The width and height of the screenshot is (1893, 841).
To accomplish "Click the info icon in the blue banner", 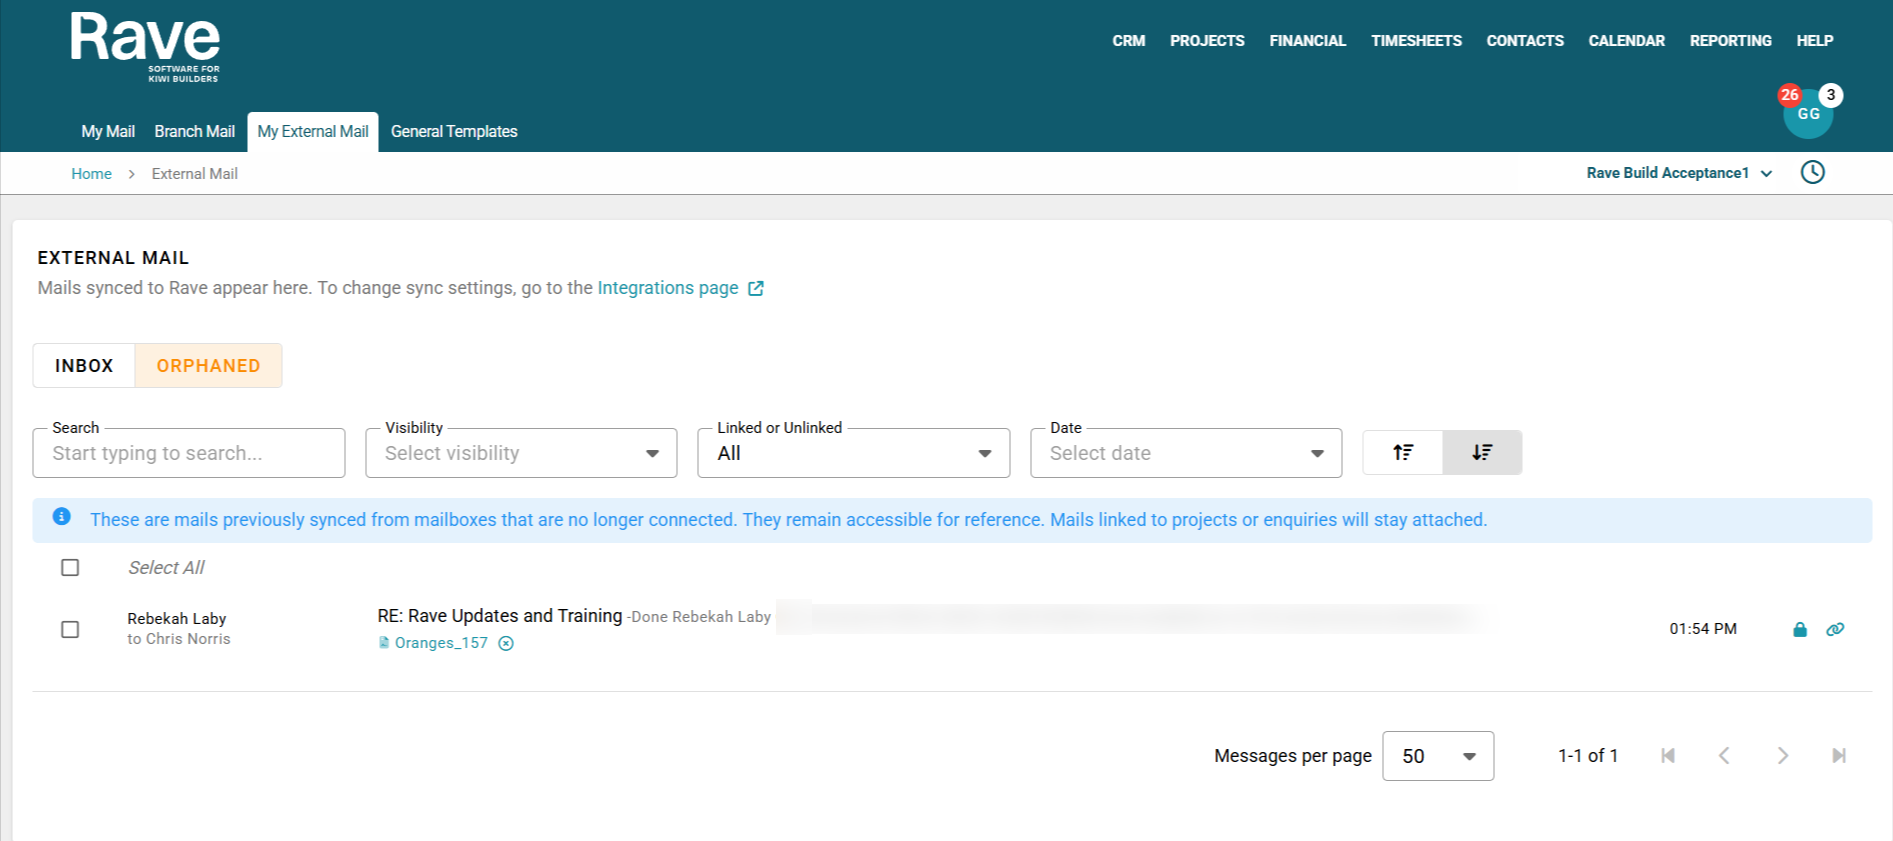I will pyautogui.click(x=62, y=517).
